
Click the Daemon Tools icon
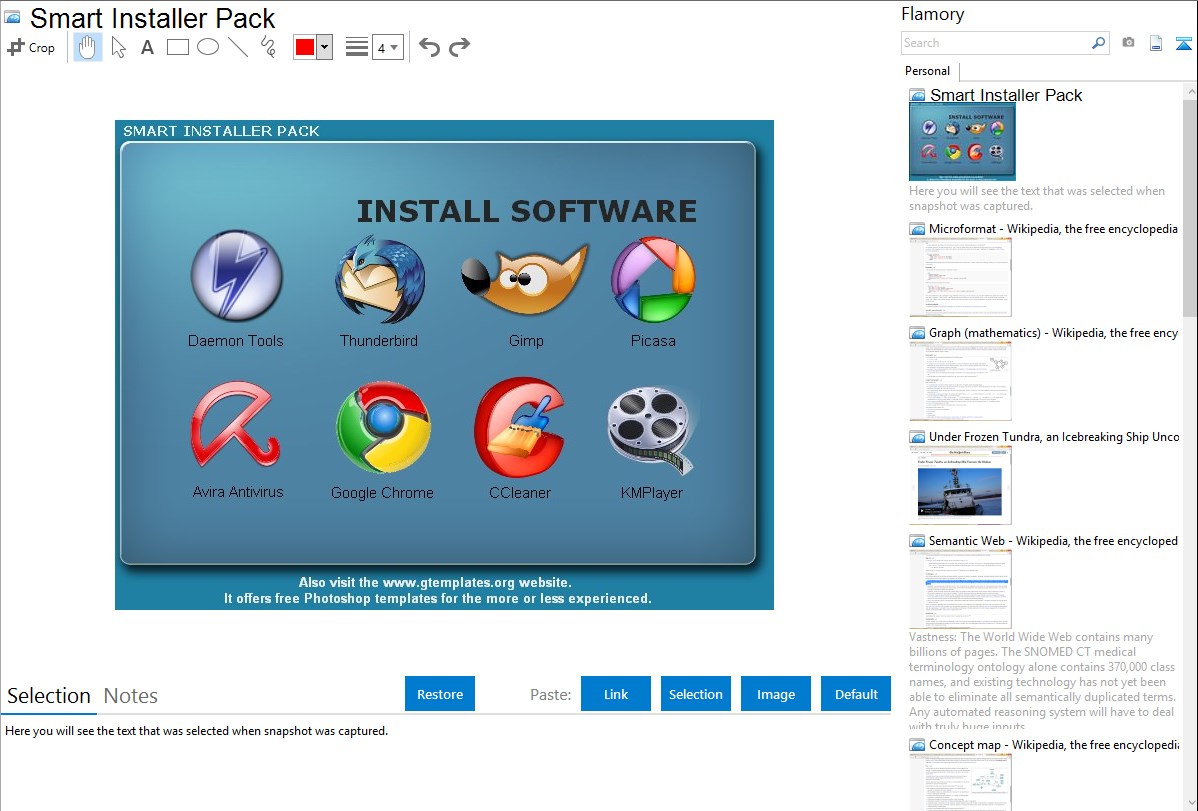pyautogui.click(x=236, y=276)
